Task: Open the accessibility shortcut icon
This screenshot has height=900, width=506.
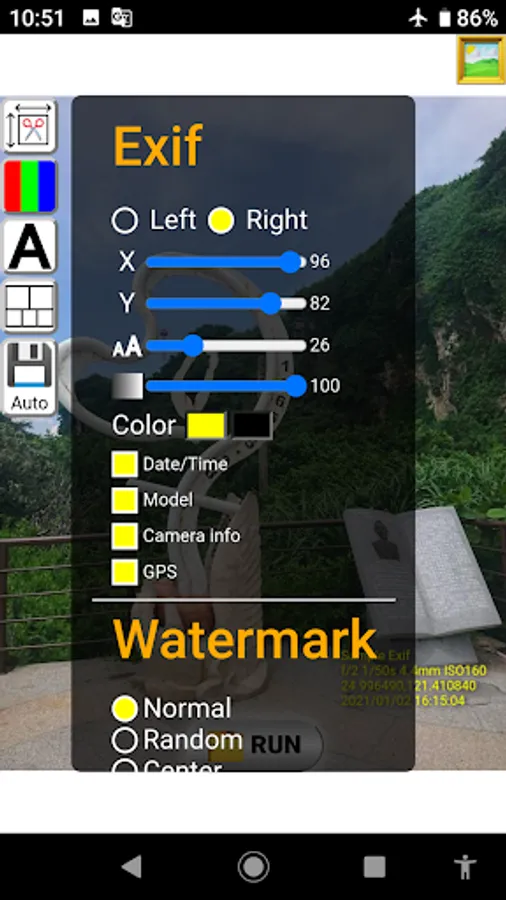Action: (x=465, y=867)
